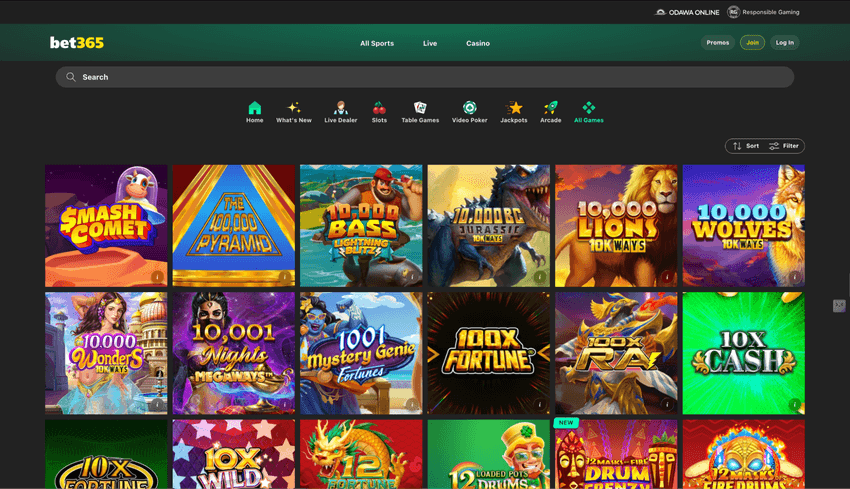This screenshot has height=489, width=850.
Task: Select the All Games icon
Action: 589,107
